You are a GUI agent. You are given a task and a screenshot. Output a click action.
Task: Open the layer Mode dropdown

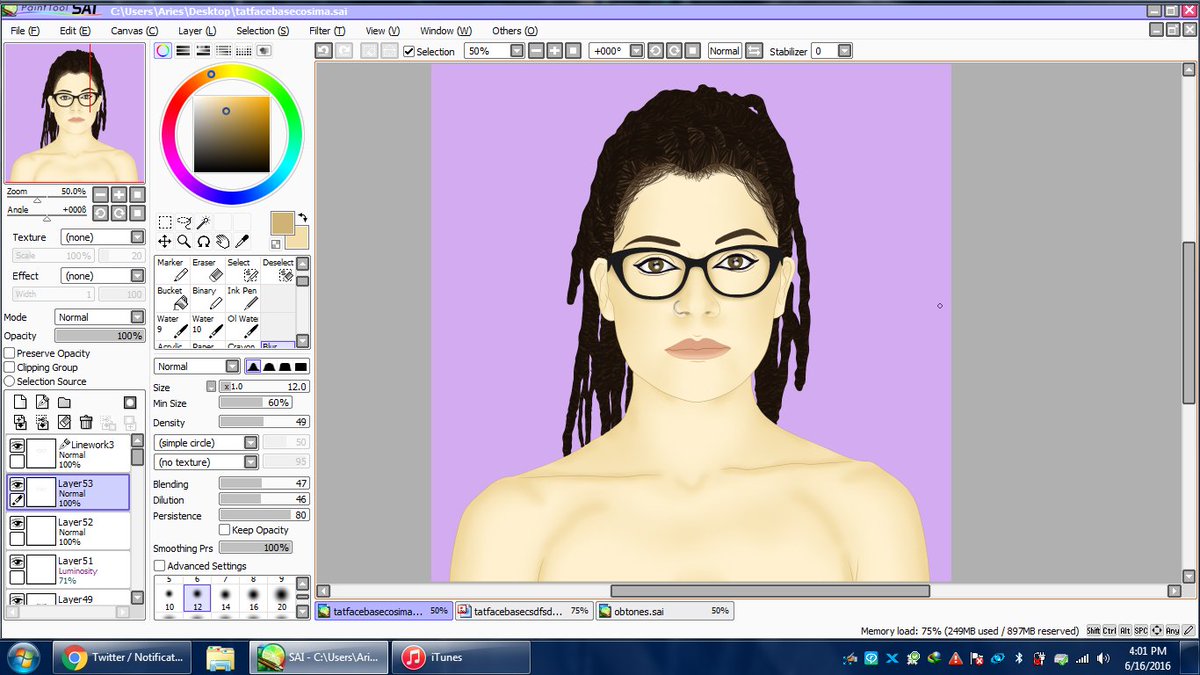tap(100, 317)
